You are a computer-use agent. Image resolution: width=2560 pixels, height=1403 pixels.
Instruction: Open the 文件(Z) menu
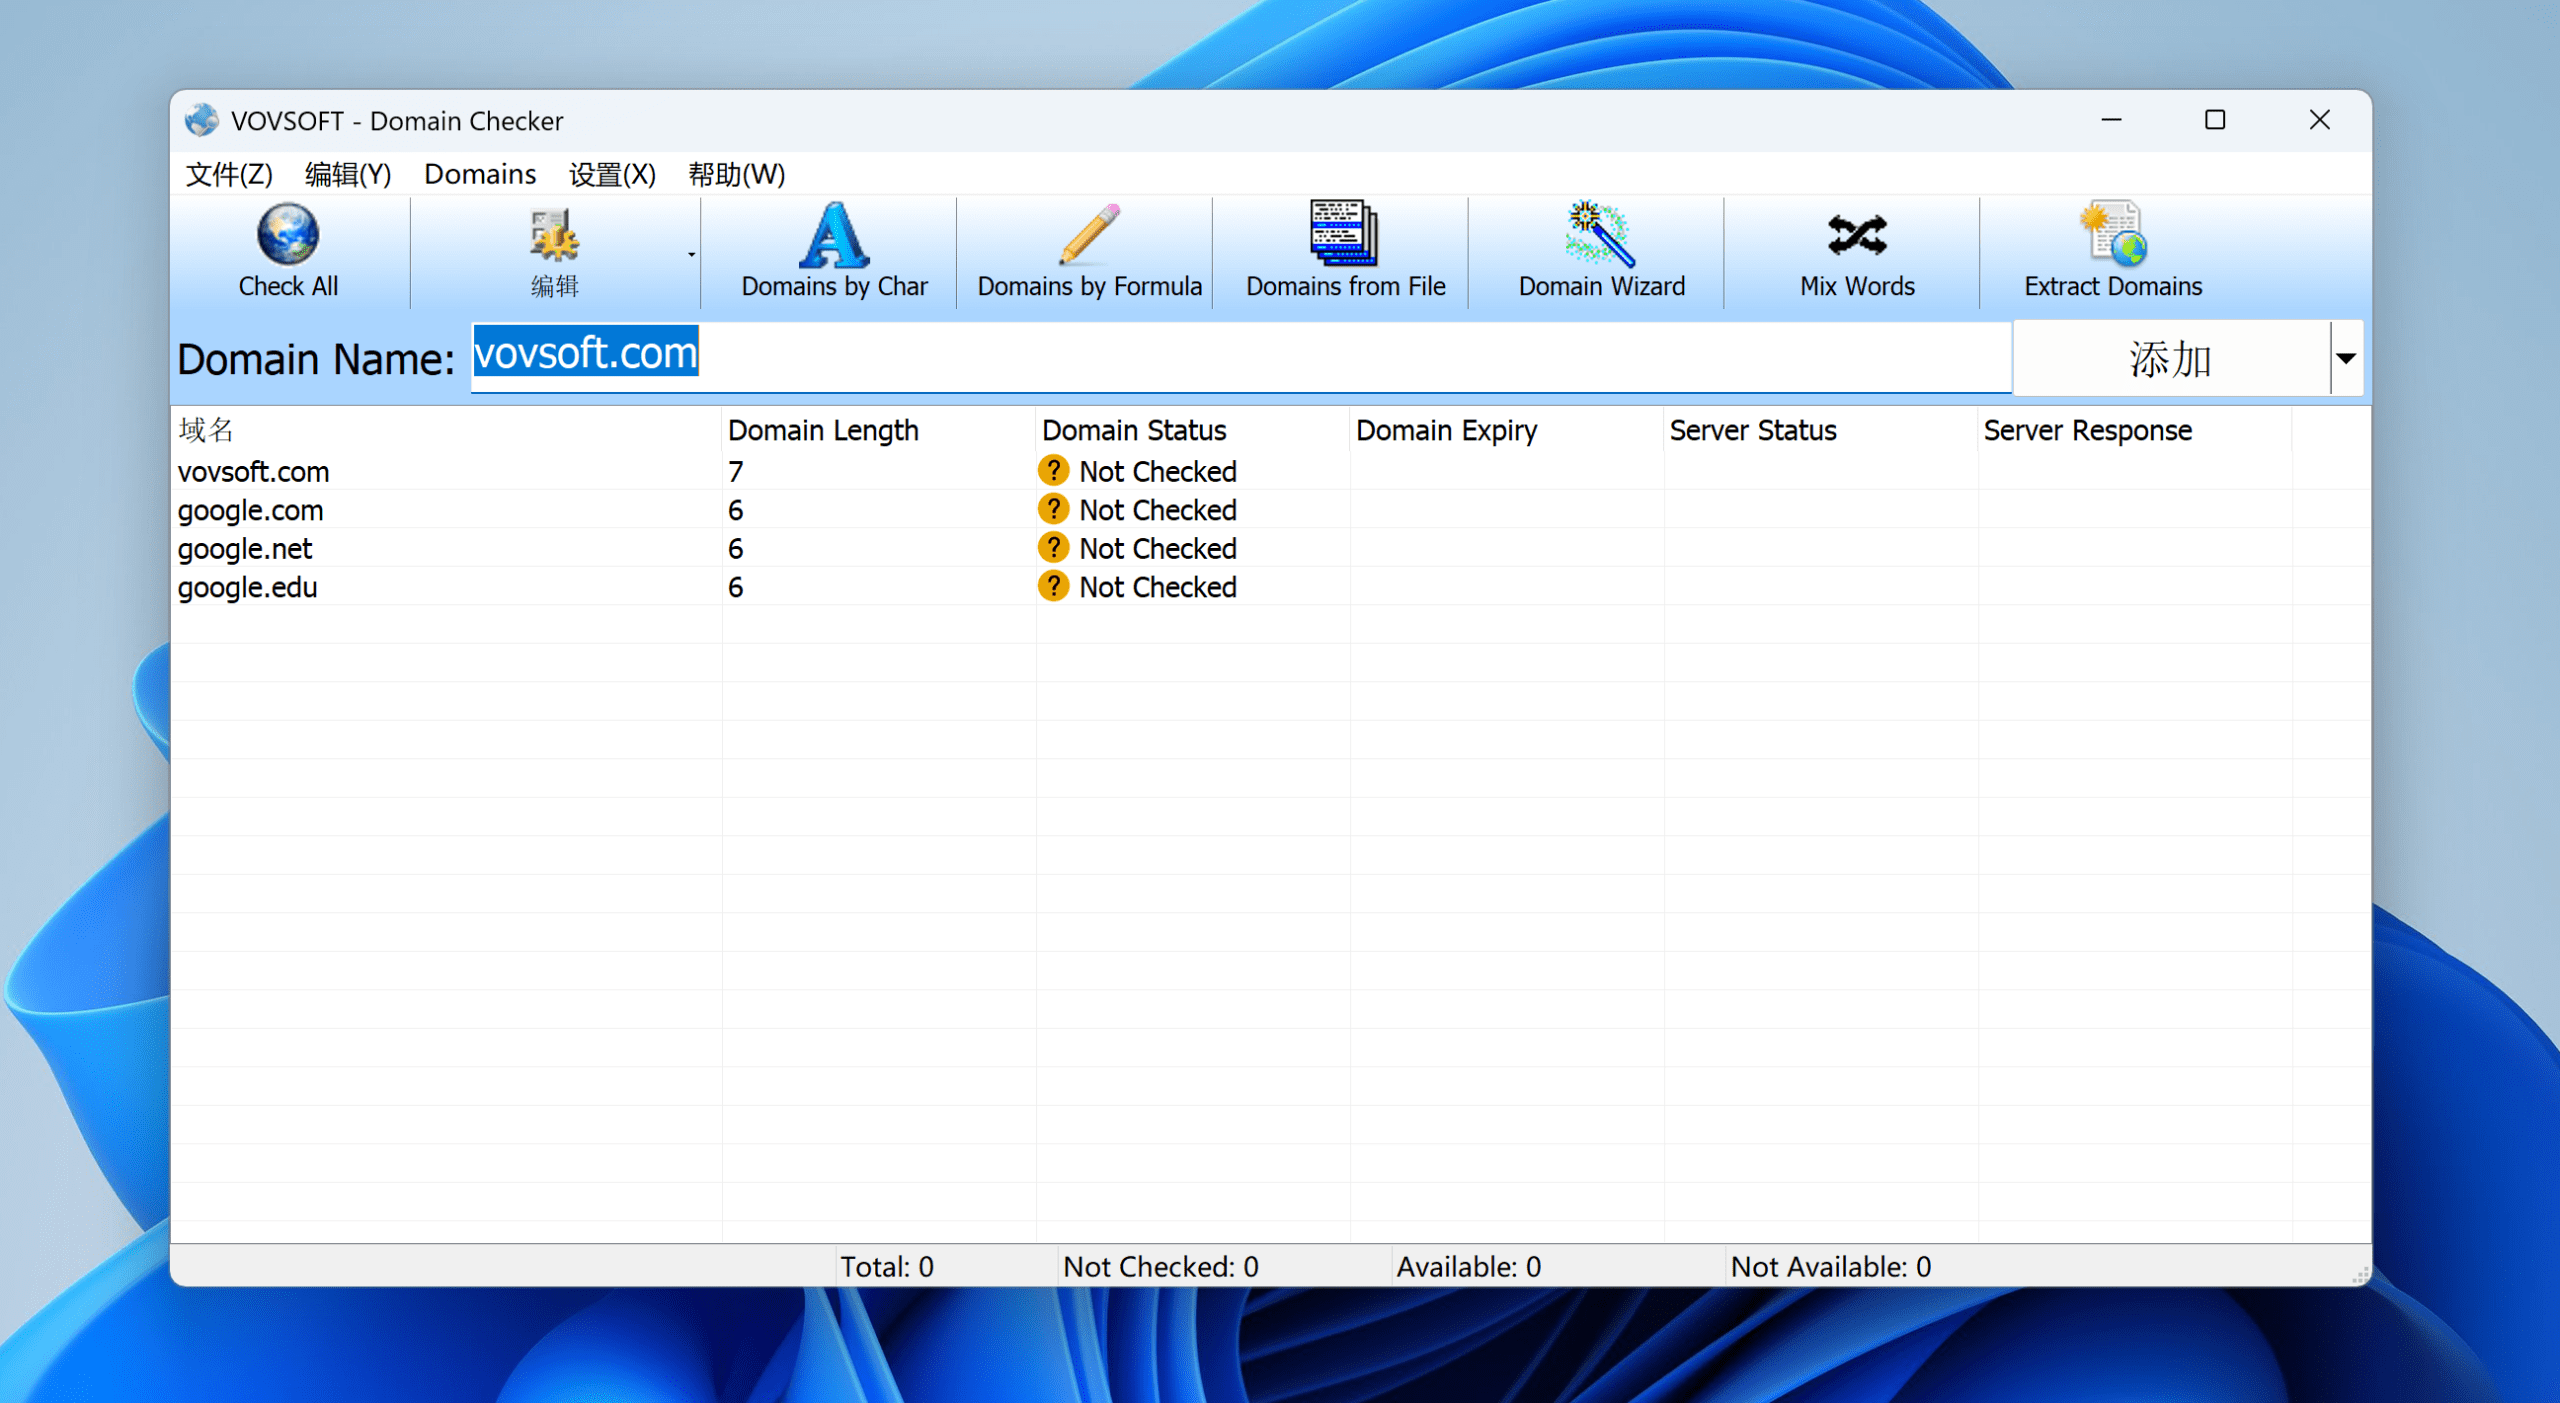pyautogui.click(x=229, y=174)
